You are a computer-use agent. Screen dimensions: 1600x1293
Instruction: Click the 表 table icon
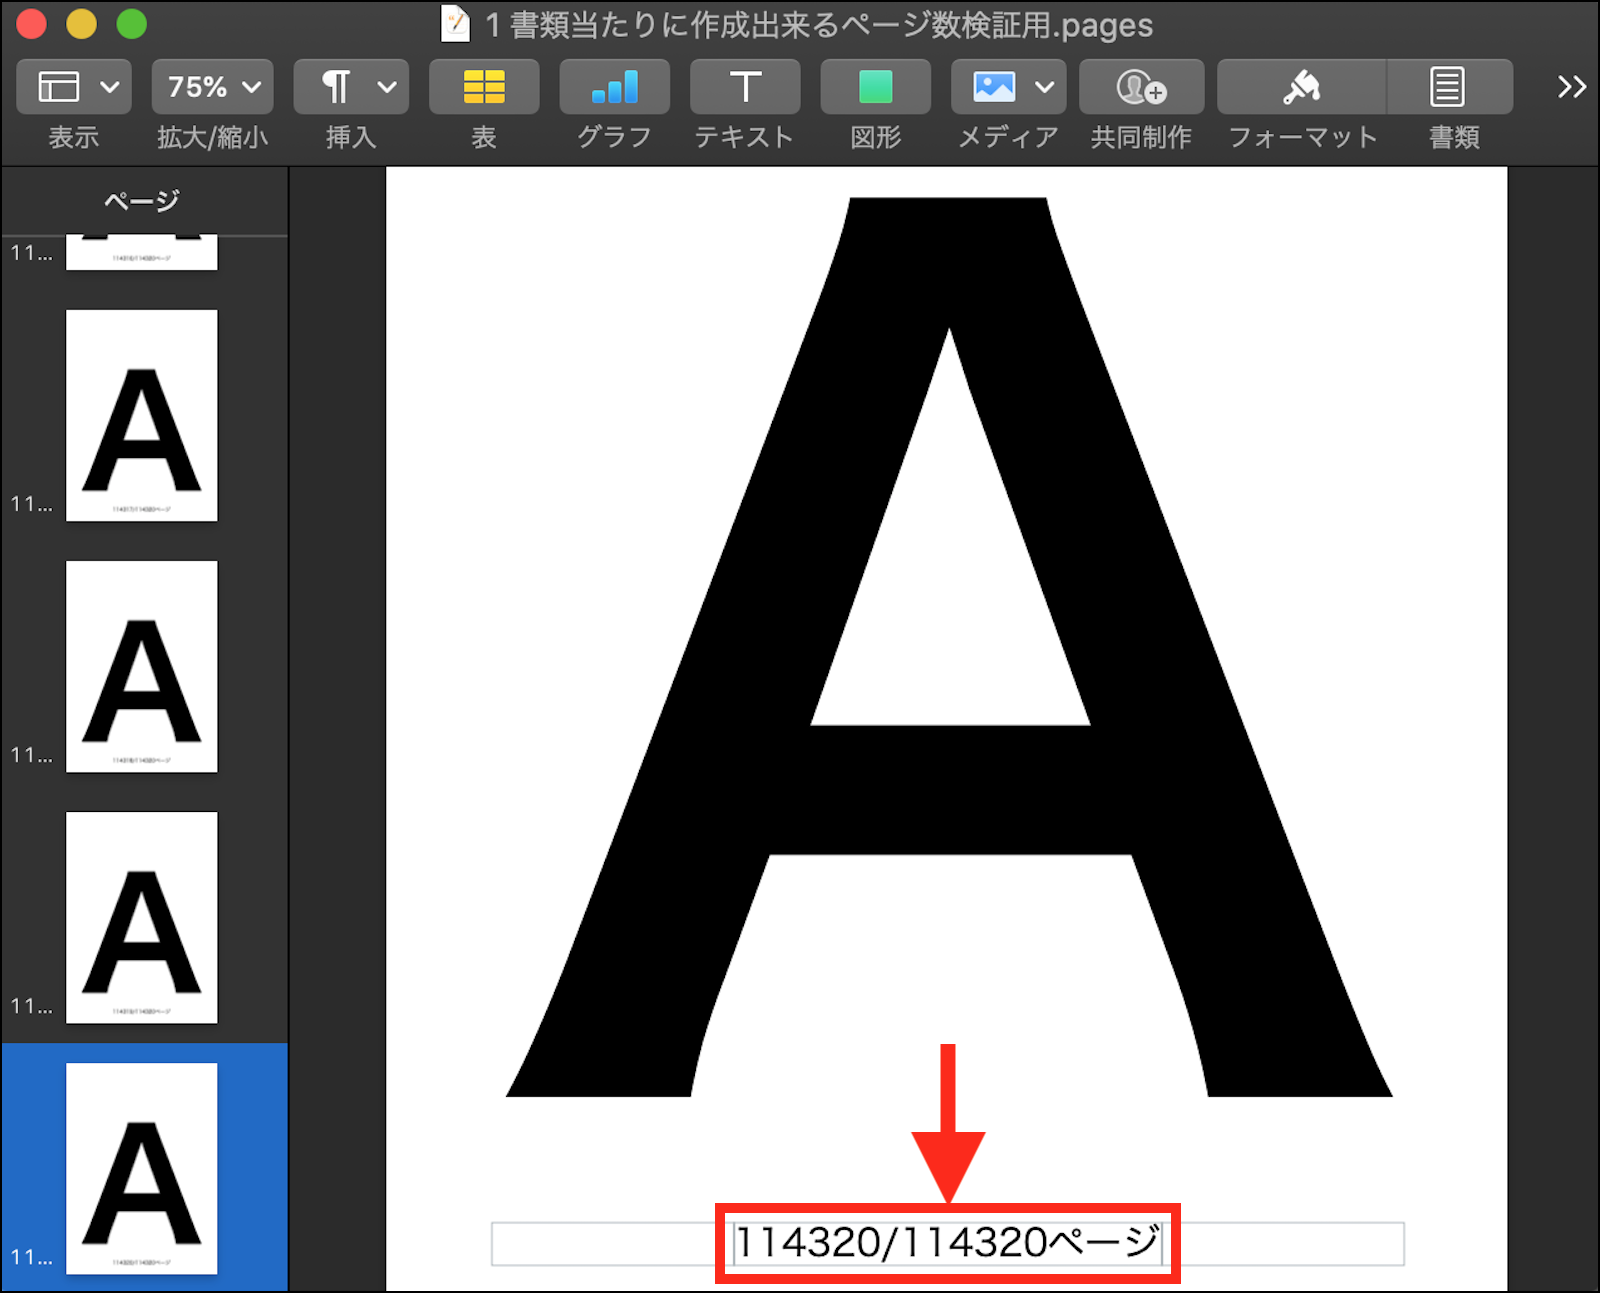484,88
